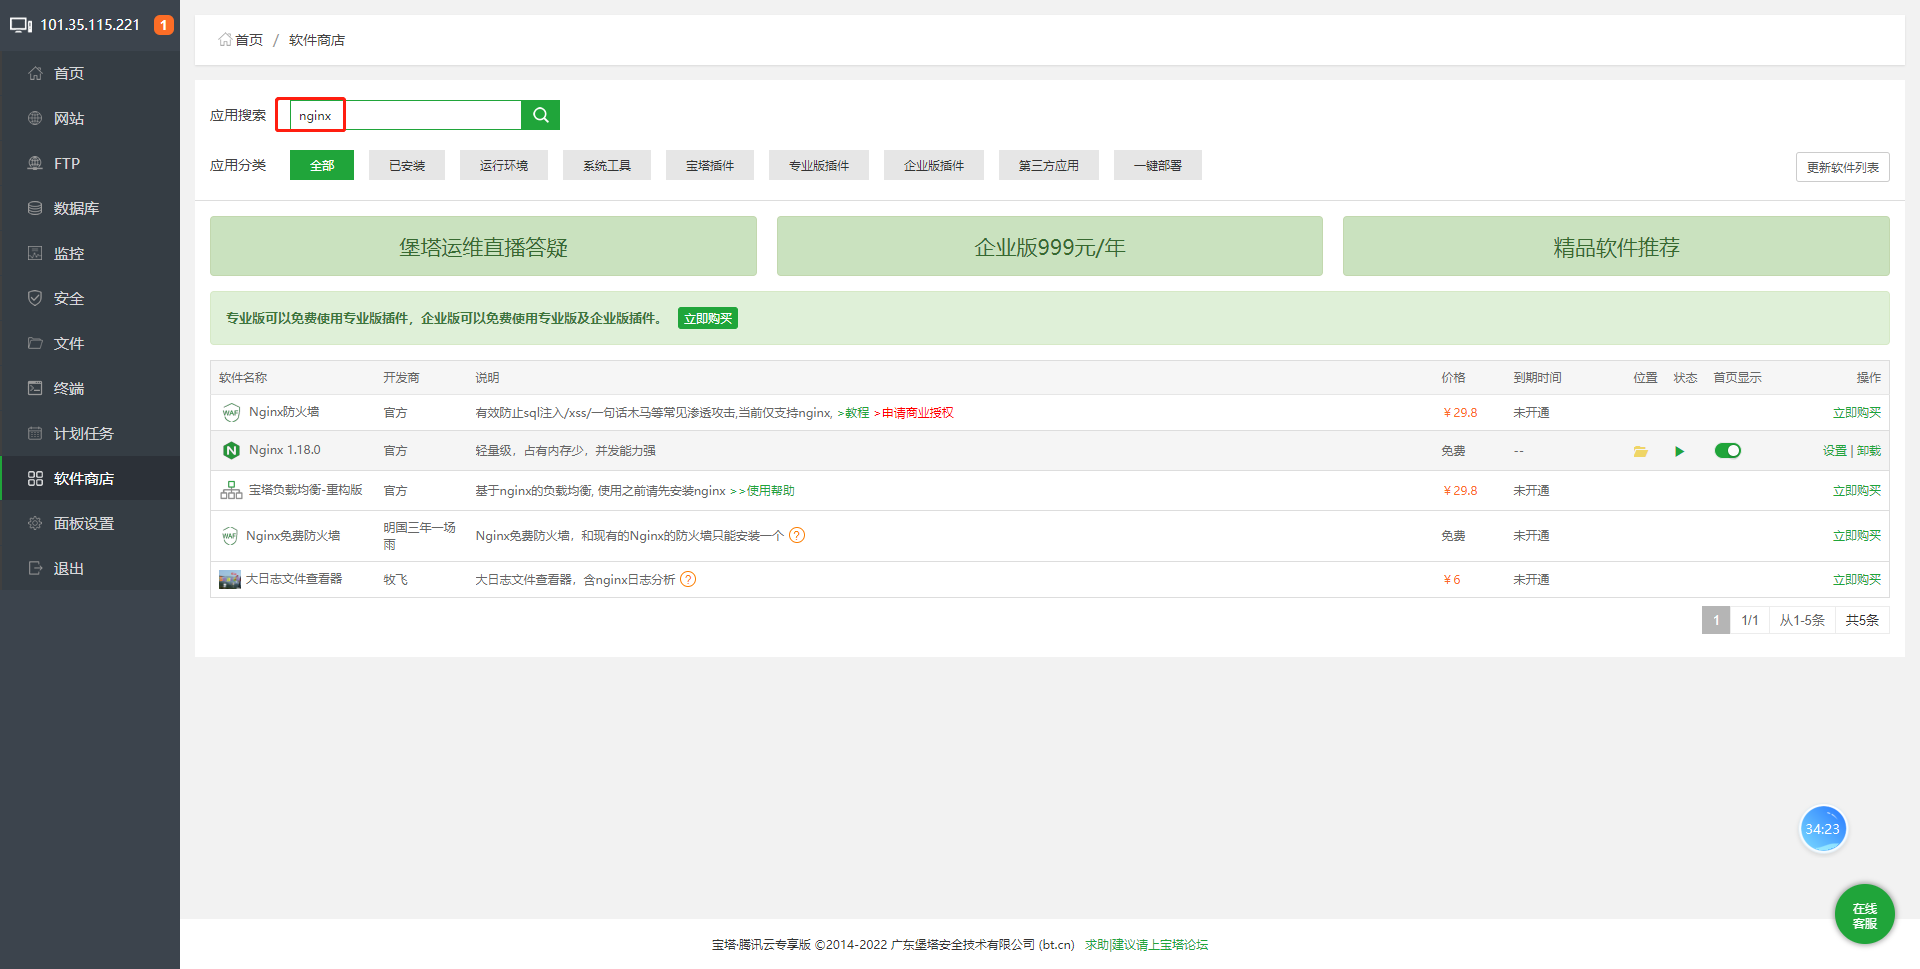Select 软件商店 in the sidebar
The width and height of the screenshot is (1920, 969).
pos(90,478)
